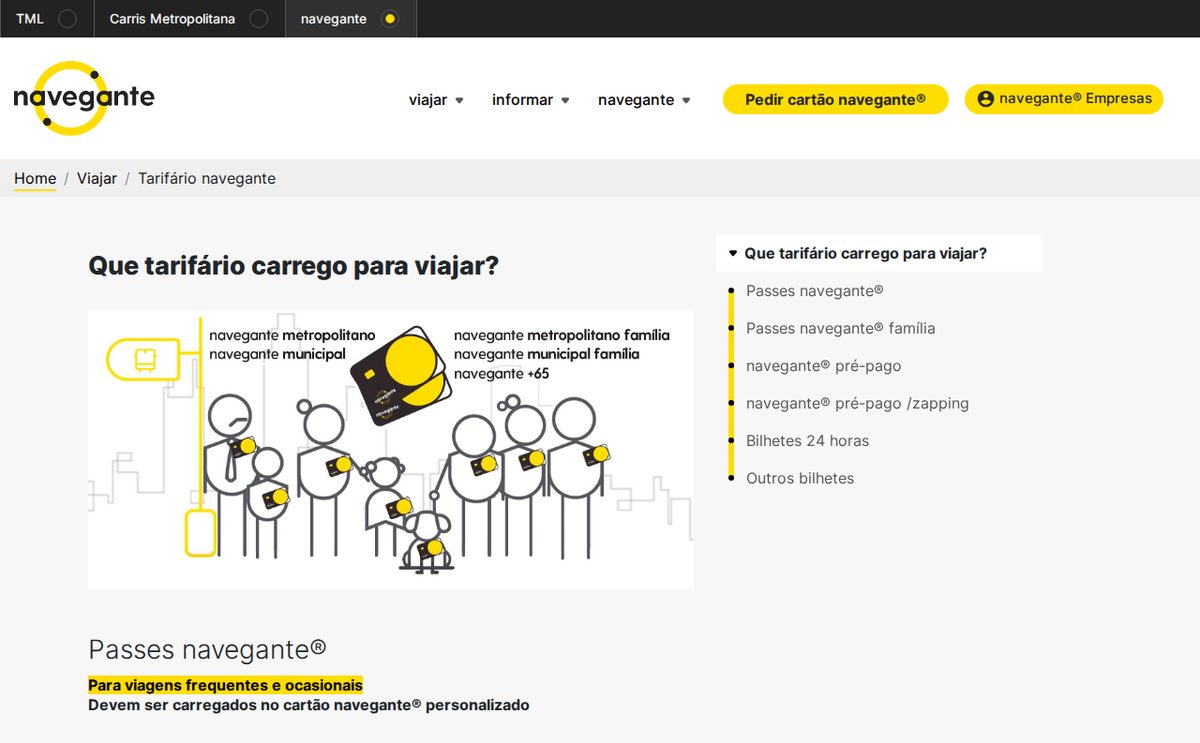This screenshot has height=743, width=1200.
Task: Go to Home breadcrumb link
Action: point(35,179)
